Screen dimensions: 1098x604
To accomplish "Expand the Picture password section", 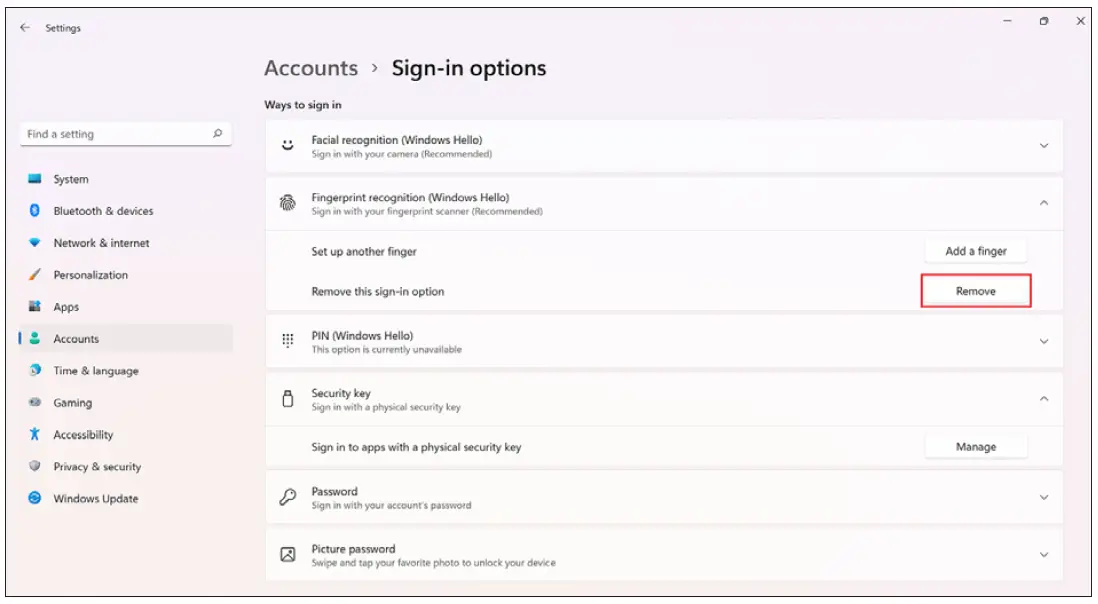I will pos(1043,555).
